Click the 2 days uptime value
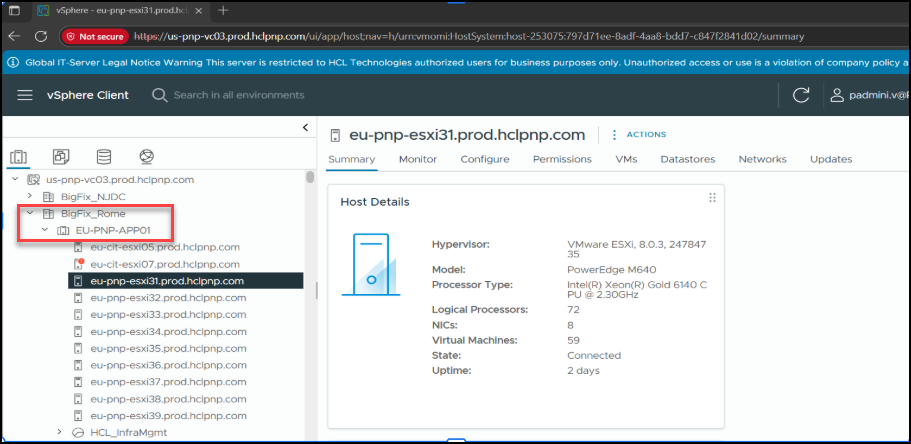 (583, 371)
